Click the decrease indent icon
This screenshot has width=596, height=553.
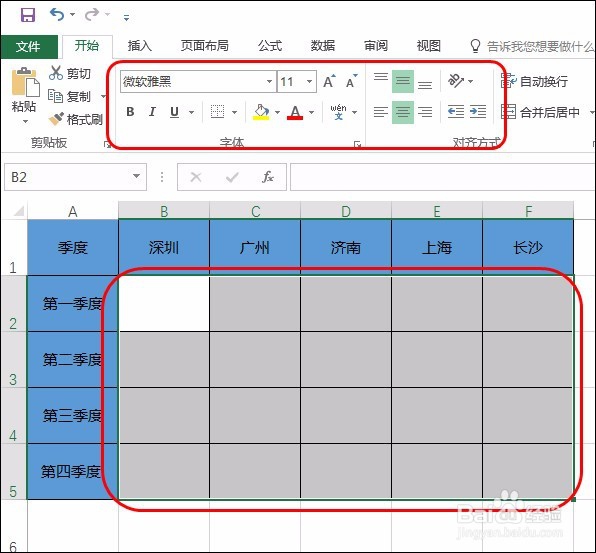456,112
